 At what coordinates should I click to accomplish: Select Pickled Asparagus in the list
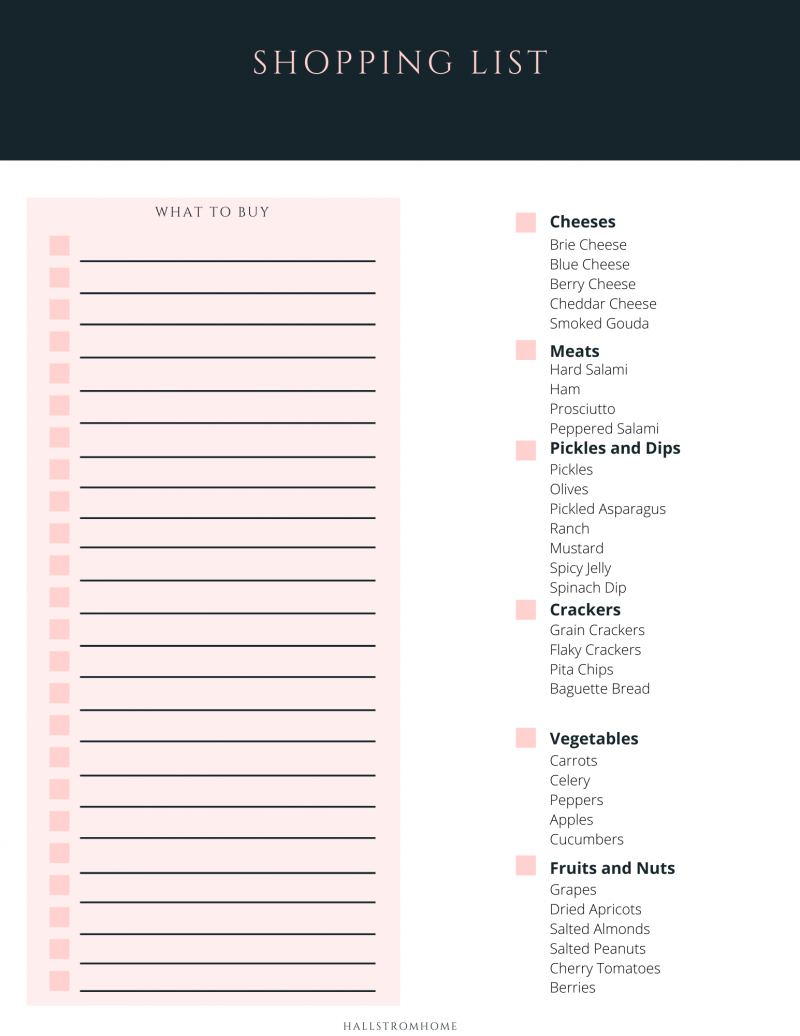pos(607,509)
